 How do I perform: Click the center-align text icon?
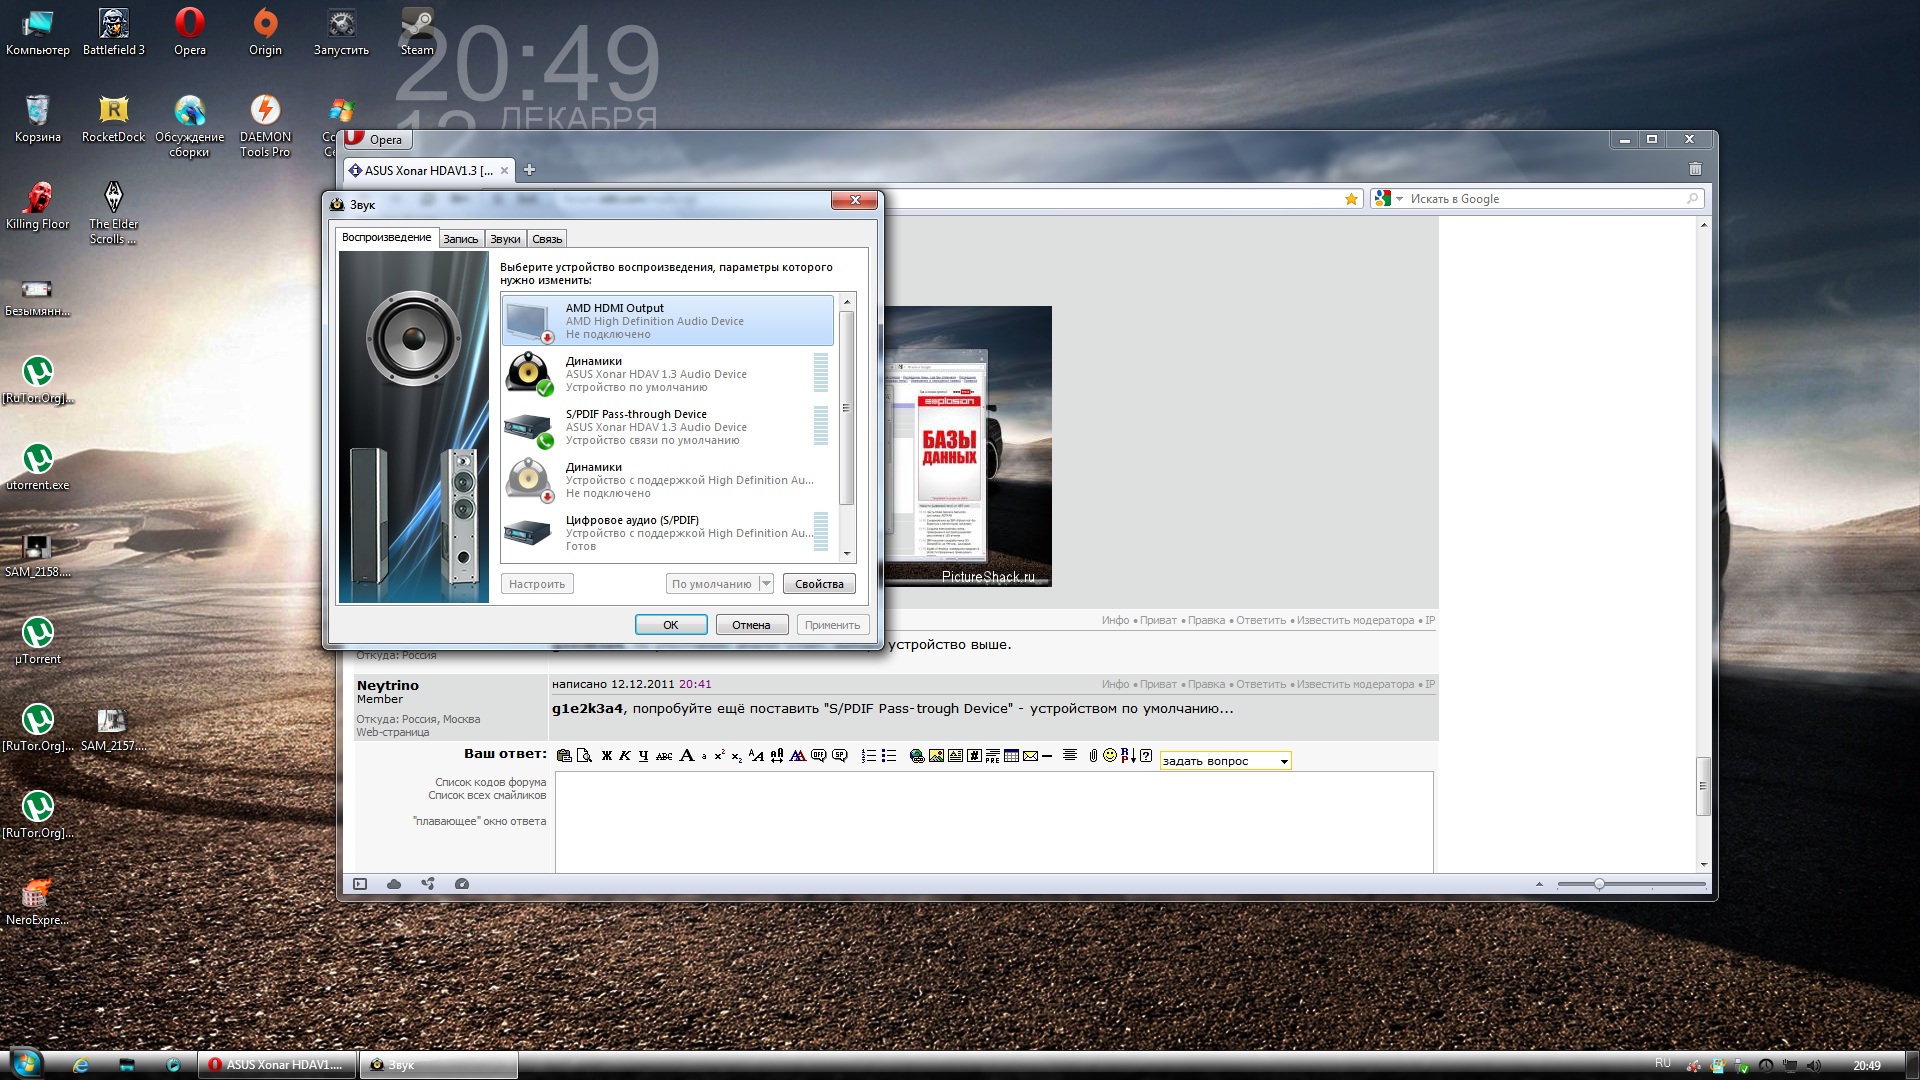tap(1070, 755)
